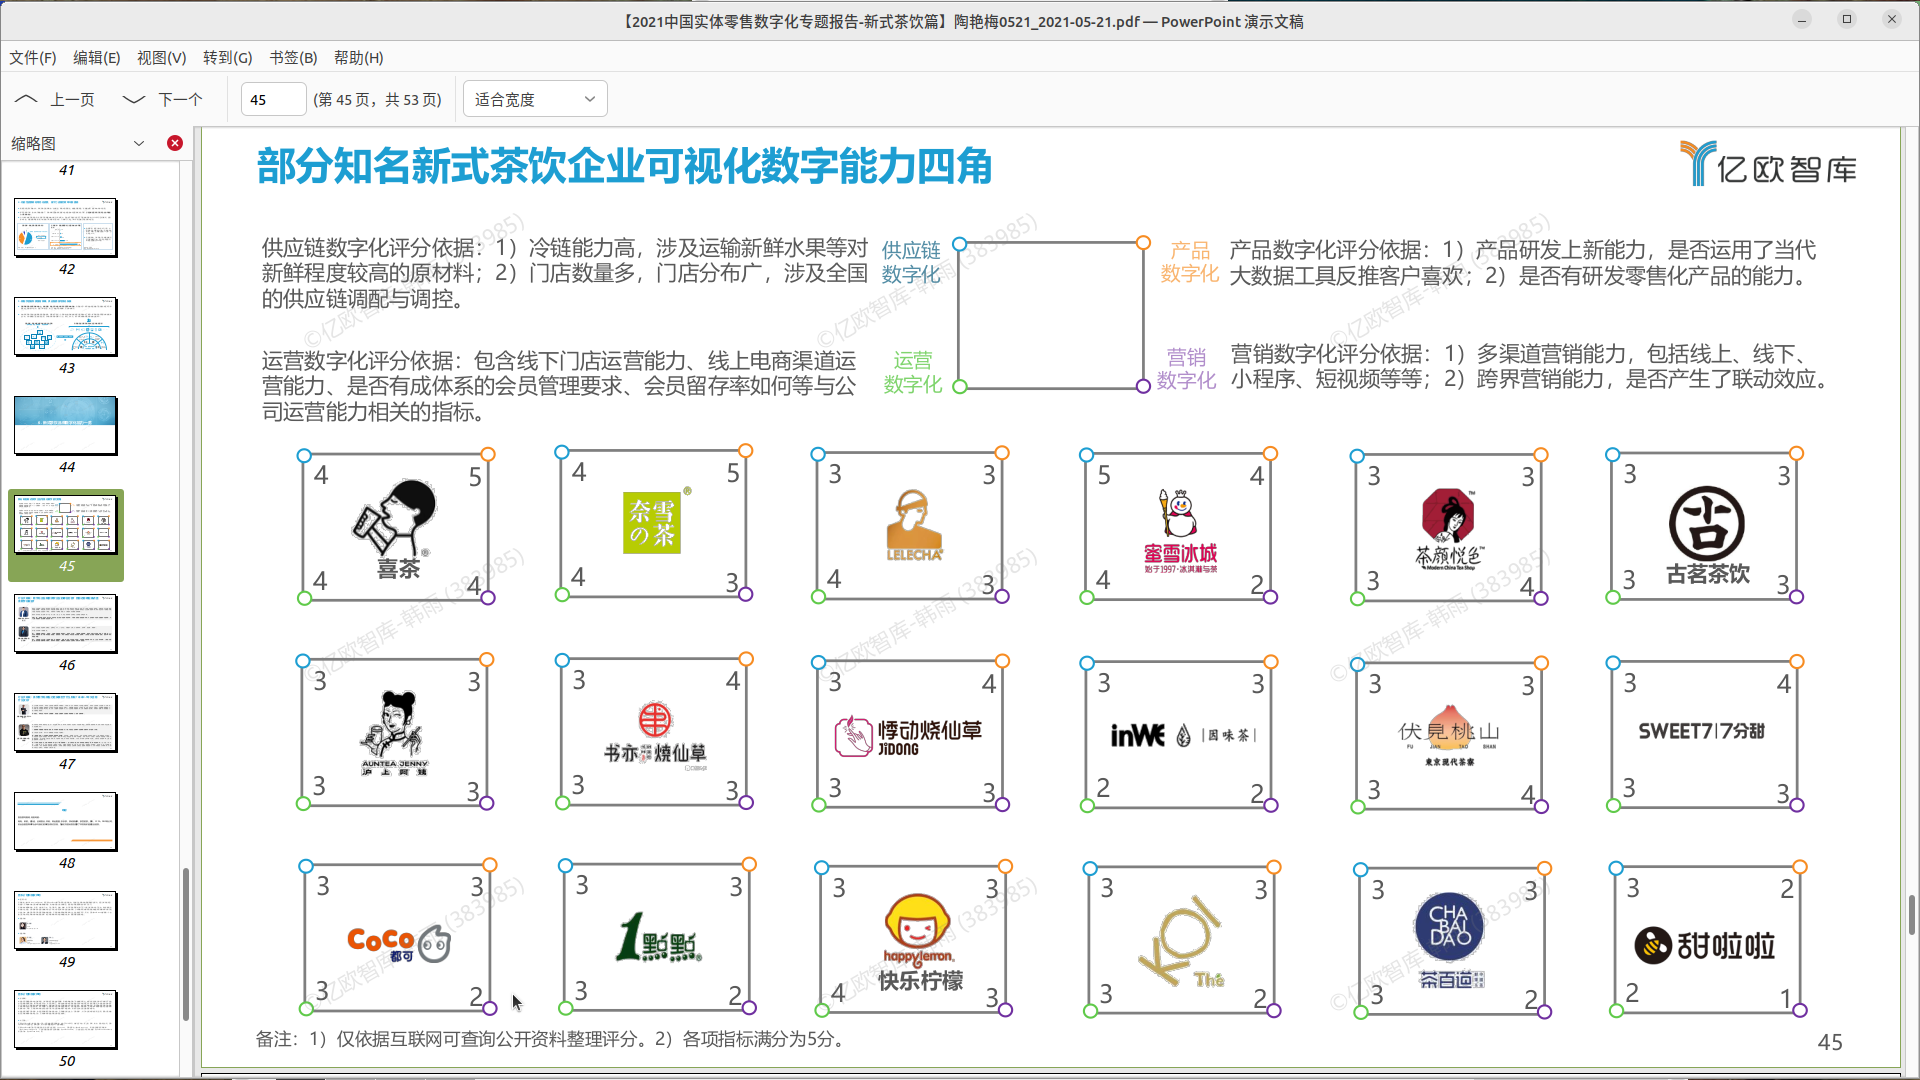Click the 蜜雪冰城 snowman logo

tap(1180, 531)
